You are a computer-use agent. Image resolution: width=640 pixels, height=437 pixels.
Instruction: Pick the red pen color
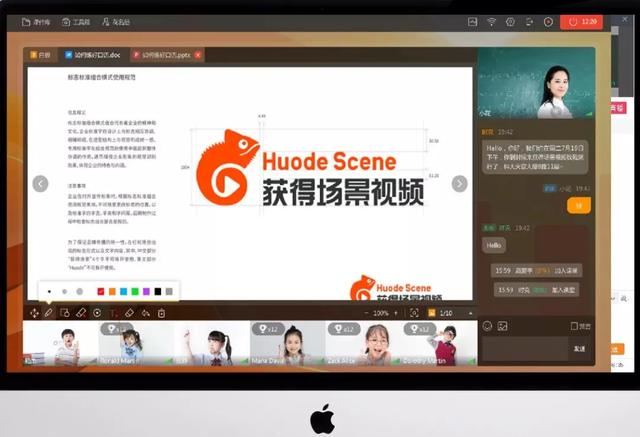(x=101, y=291)
